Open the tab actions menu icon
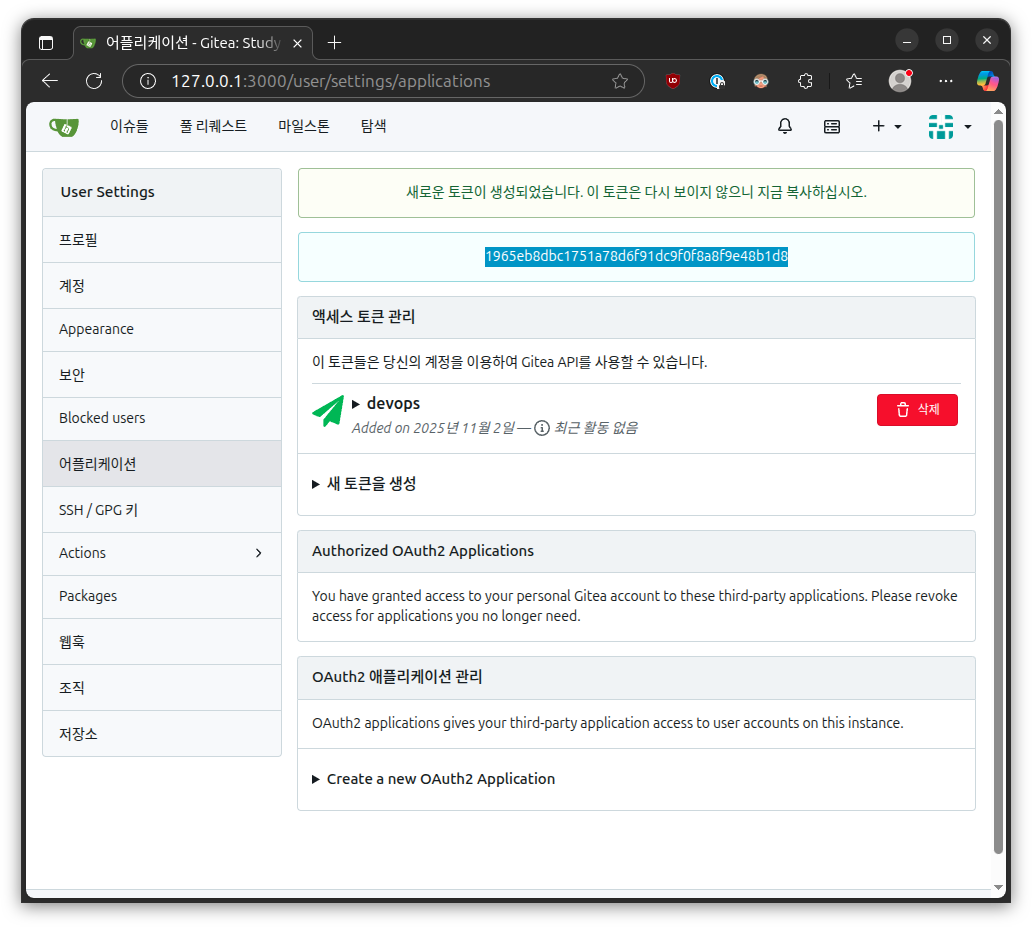 [x=46, y=43]
